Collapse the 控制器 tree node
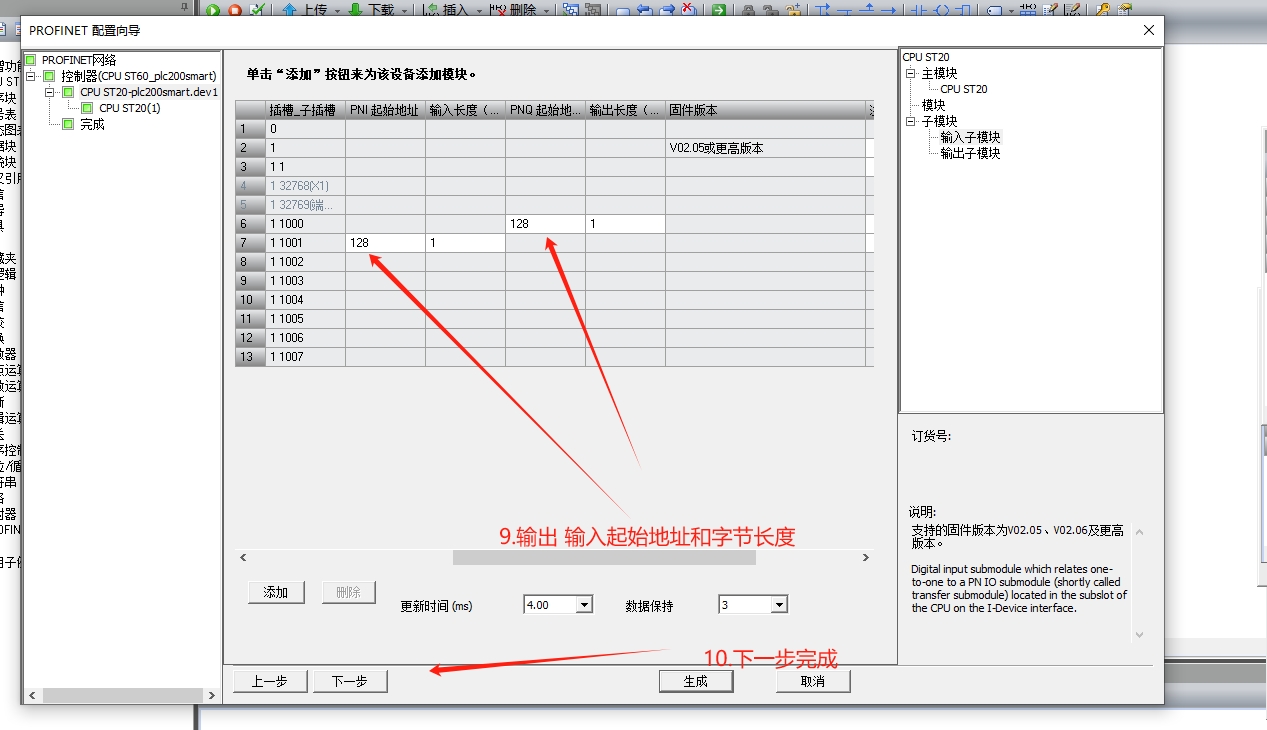 (32, 76)
